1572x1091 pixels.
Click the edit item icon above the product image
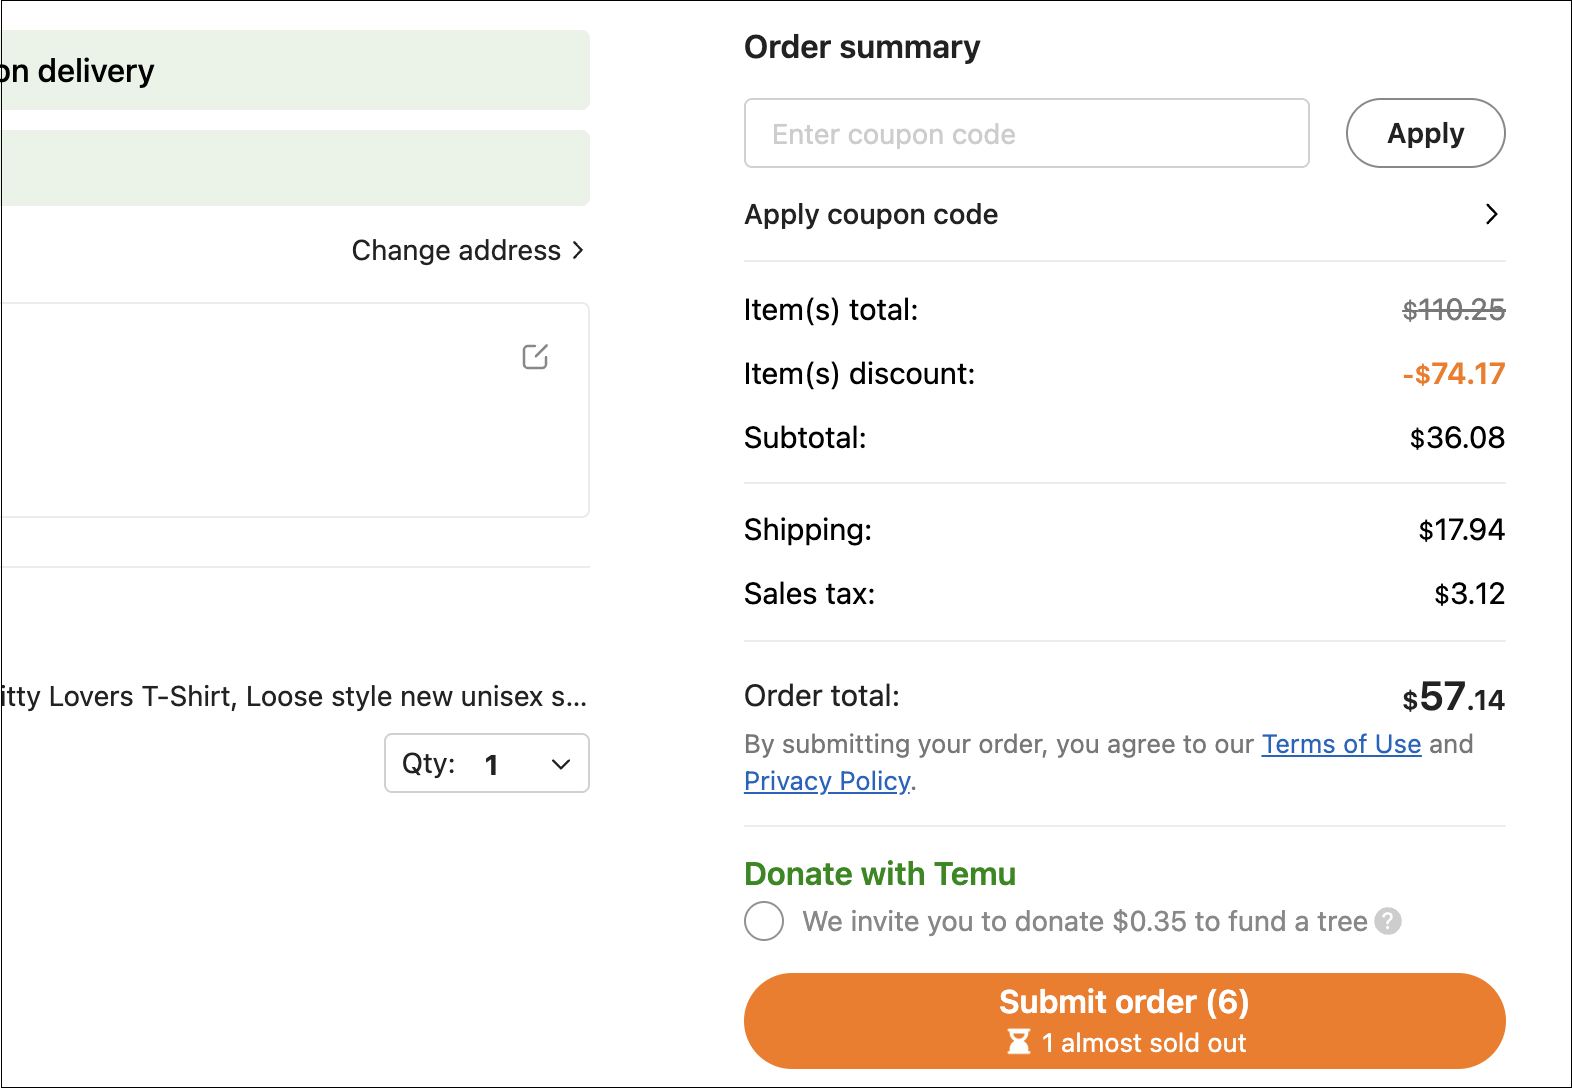point(535,356)
